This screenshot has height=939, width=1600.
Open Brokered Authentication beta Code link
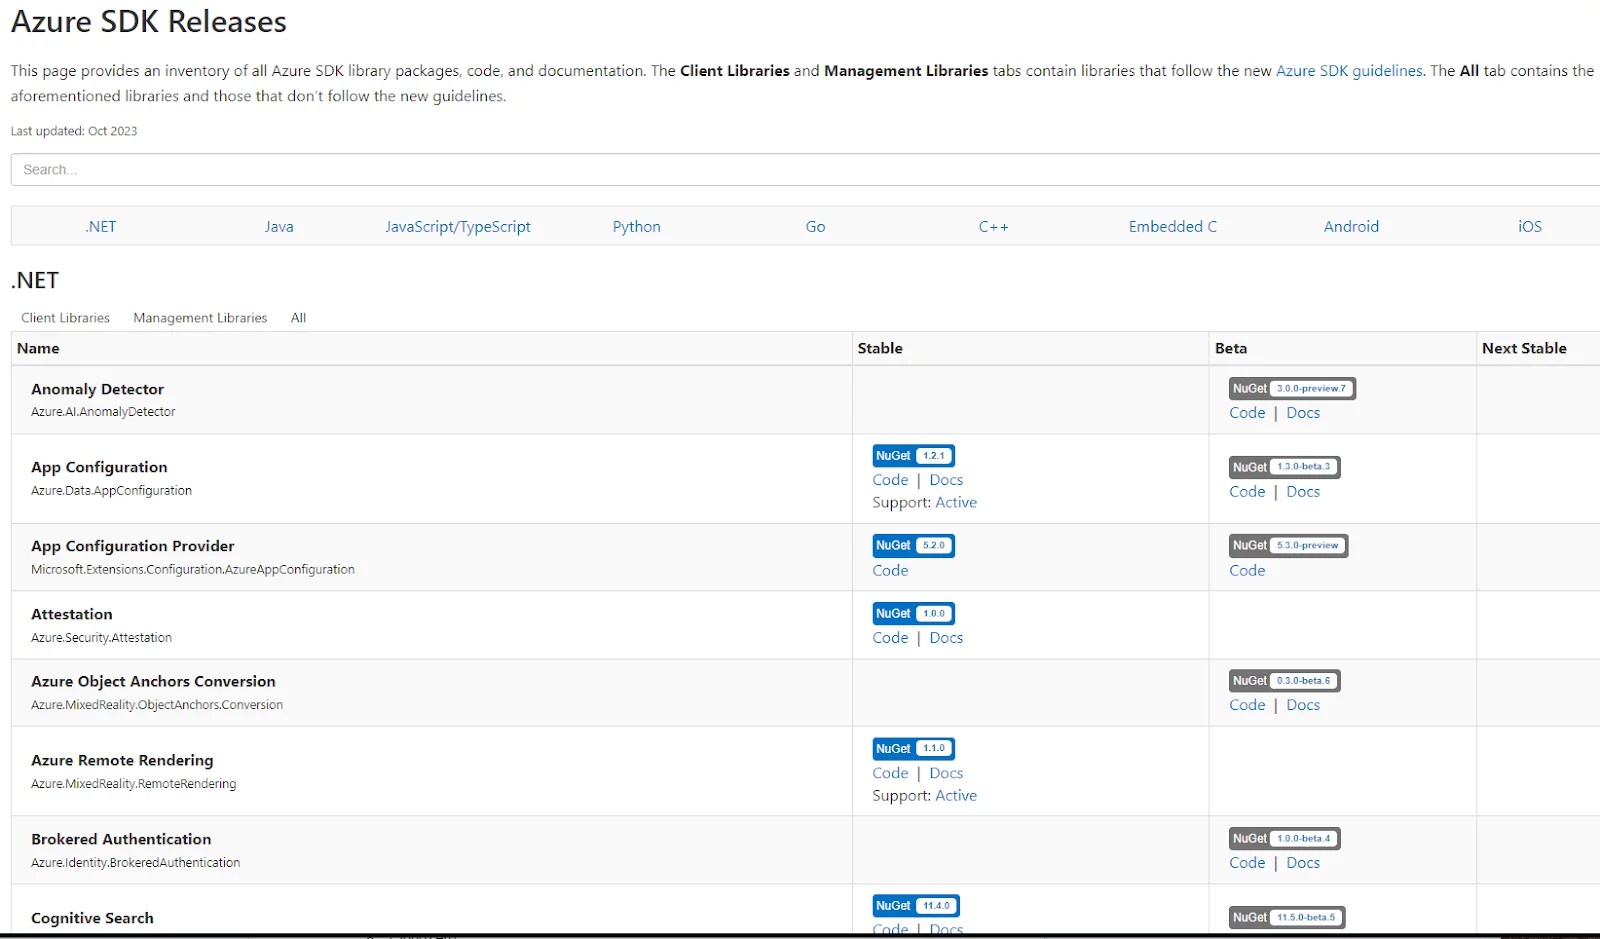point(1247,863)
